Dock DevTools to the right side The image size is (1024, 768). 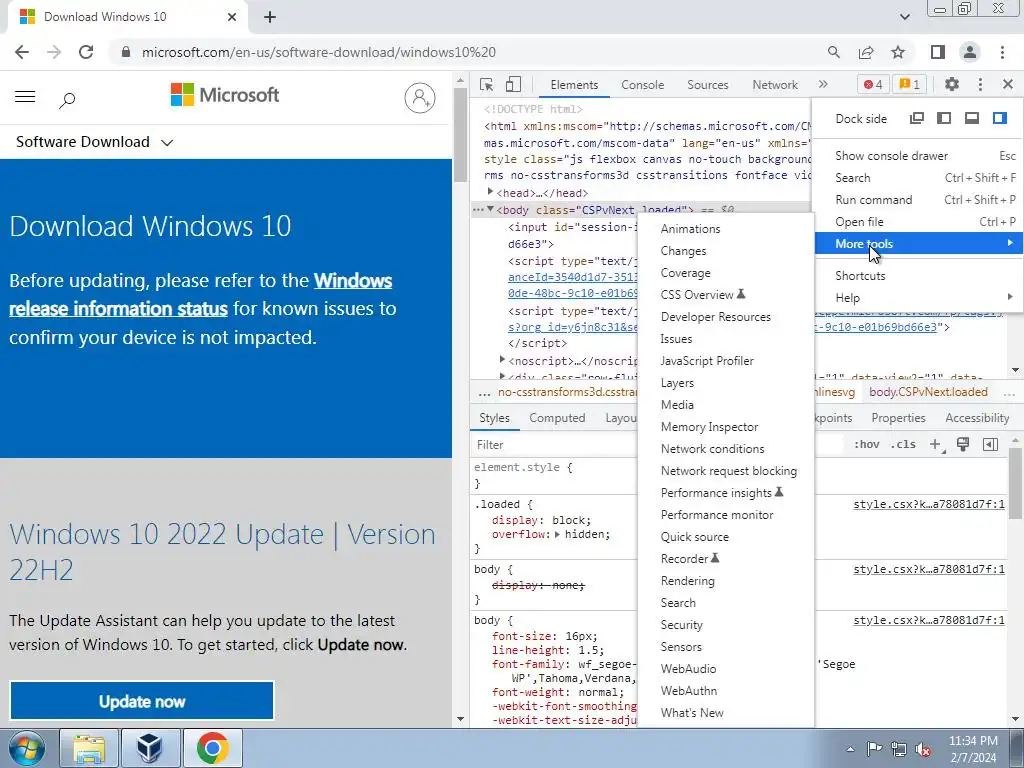tap(999, 118)
